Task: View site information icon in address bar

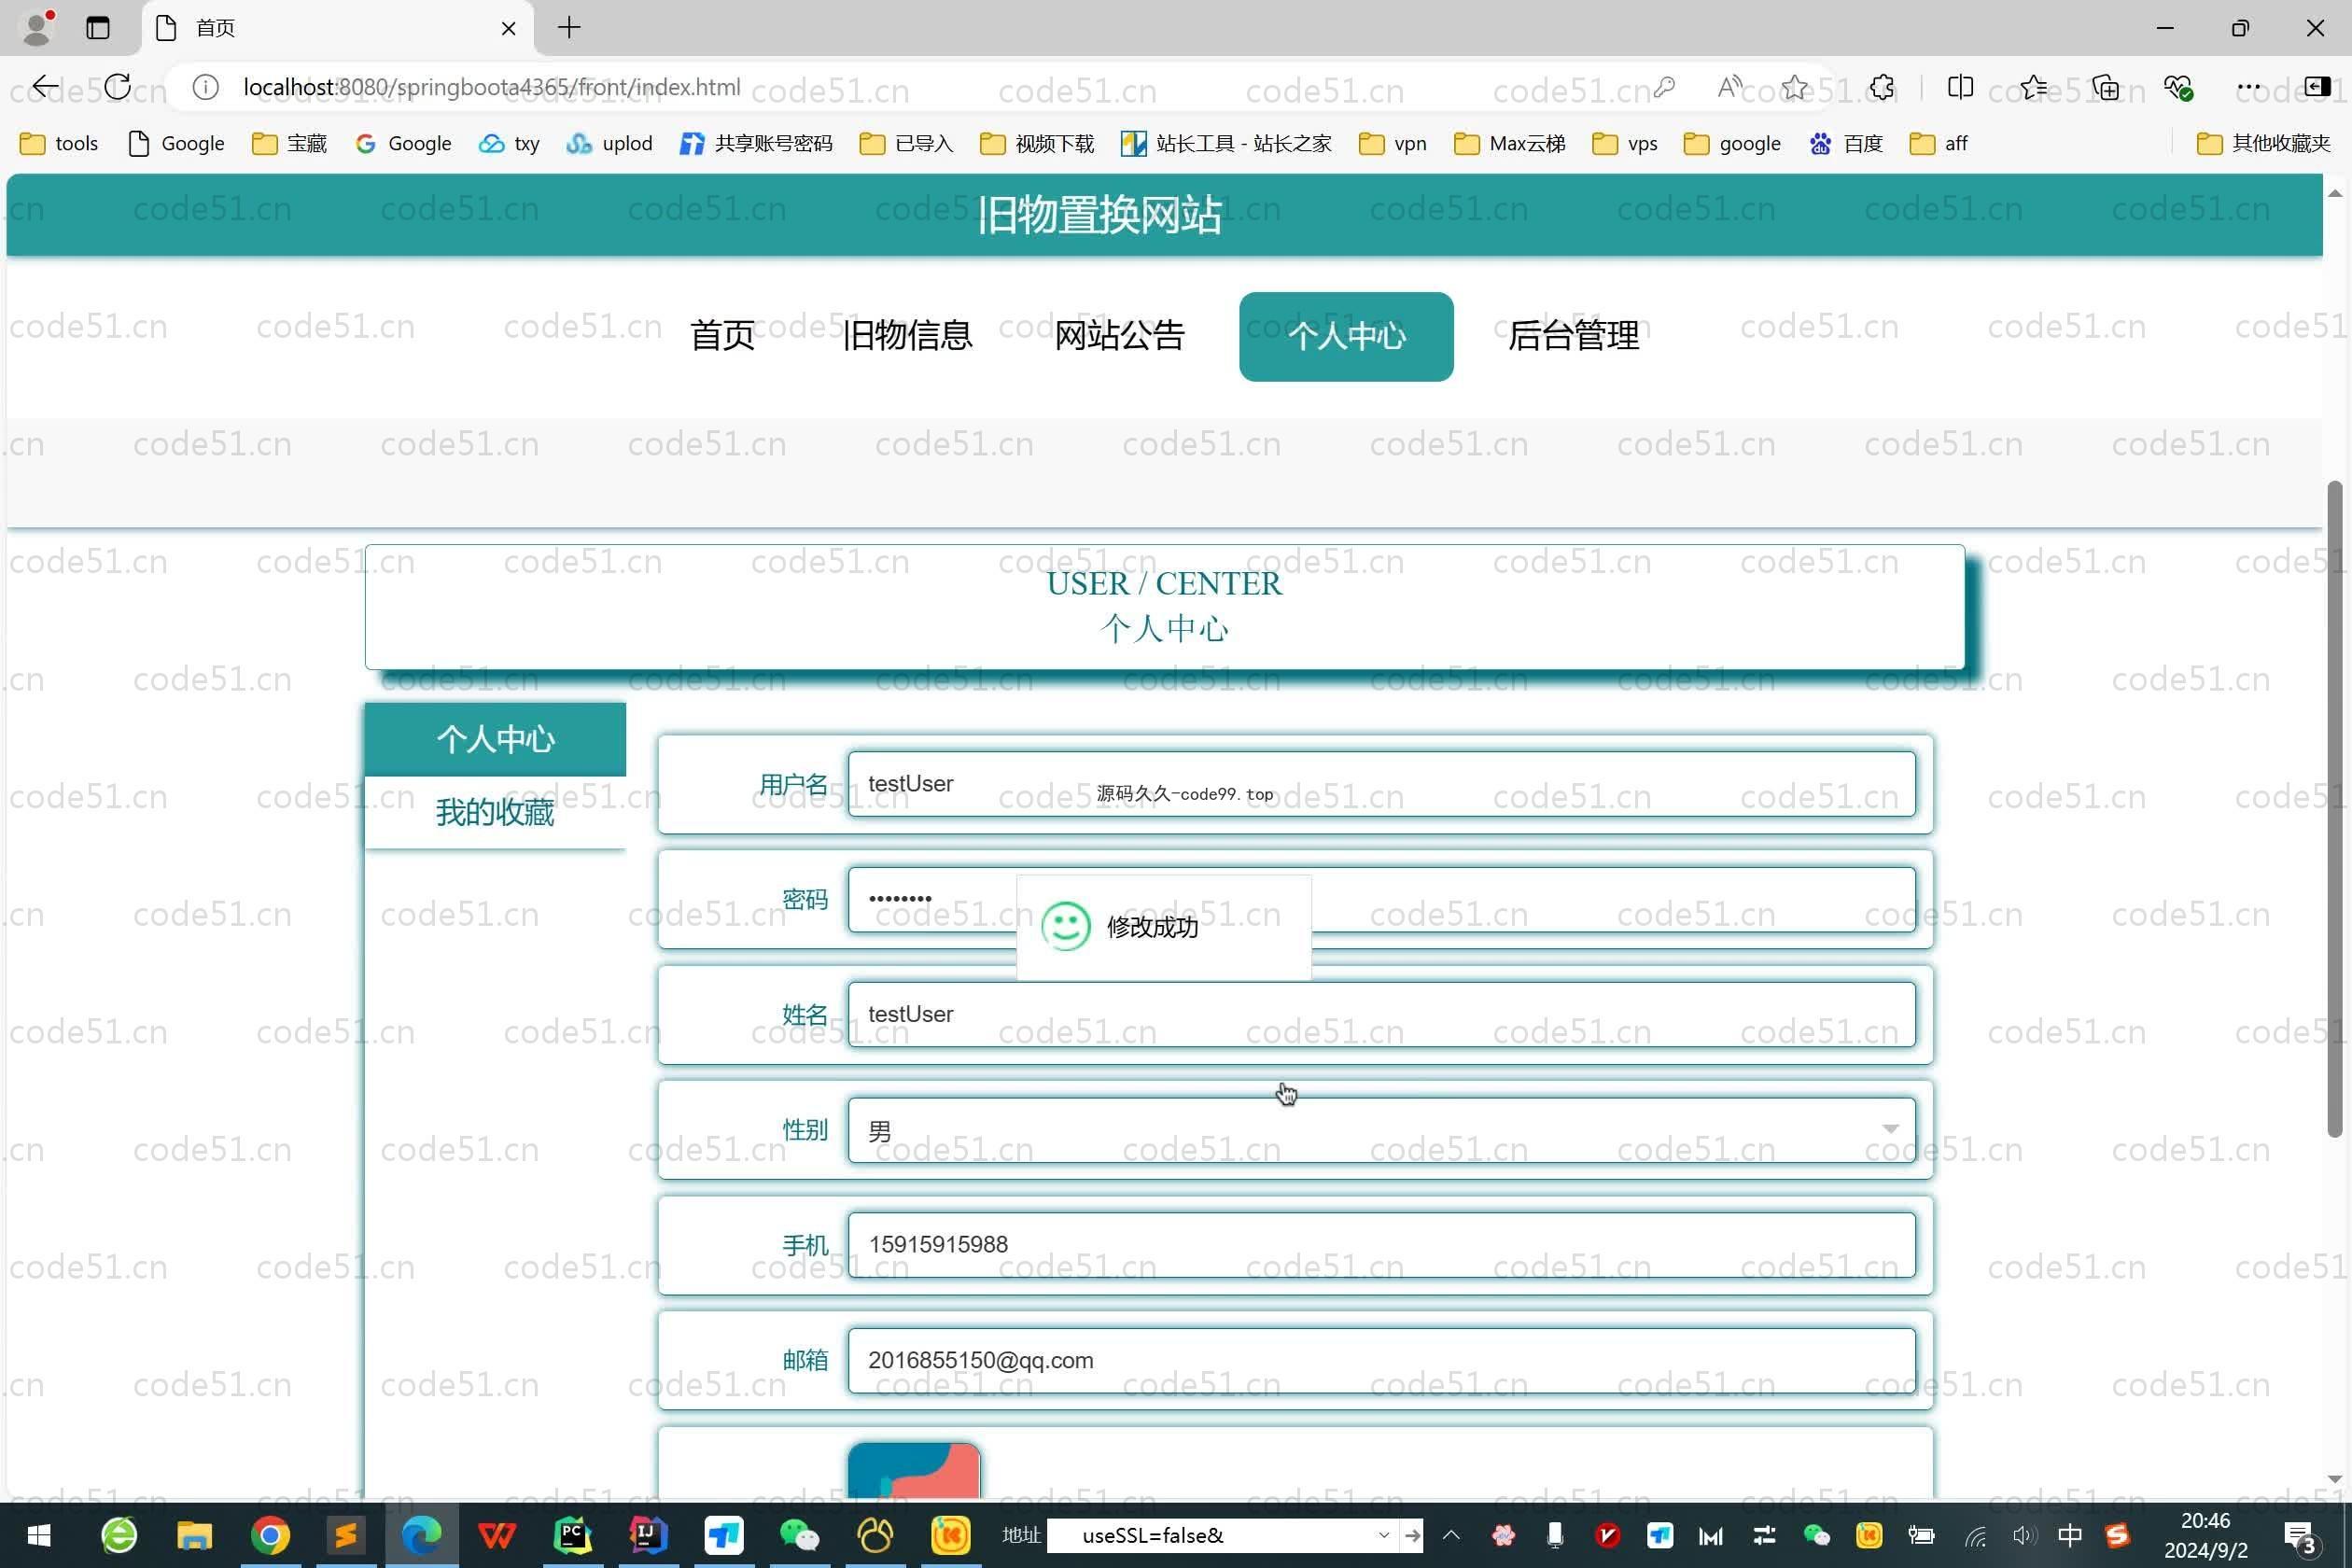Action: 206,87
